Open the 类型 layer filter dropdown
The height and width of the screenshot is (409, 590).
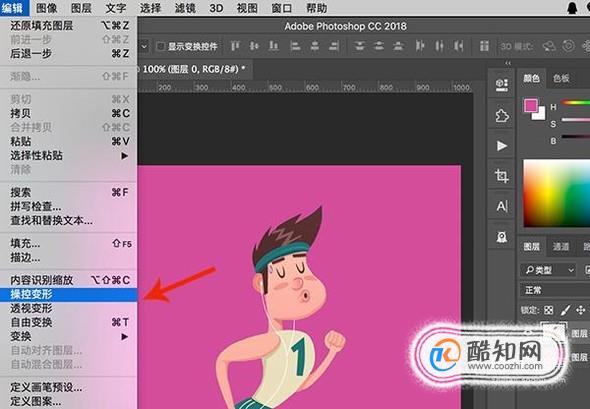pyautogui.click(x=549, y=270)
